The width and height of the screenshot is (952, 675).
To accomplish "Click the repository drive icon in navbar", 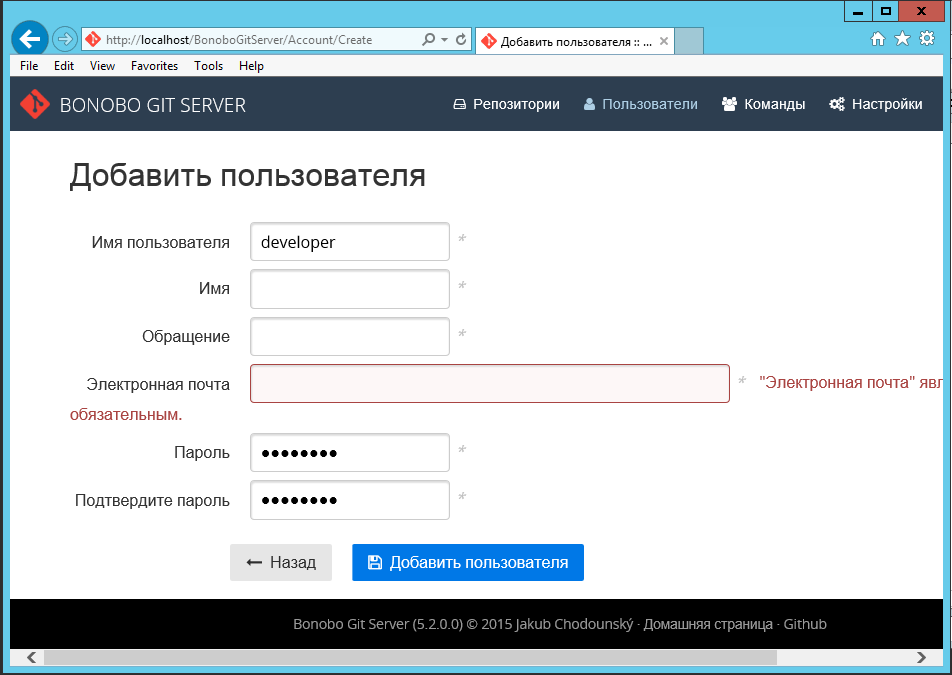I will tap(460, 104).
